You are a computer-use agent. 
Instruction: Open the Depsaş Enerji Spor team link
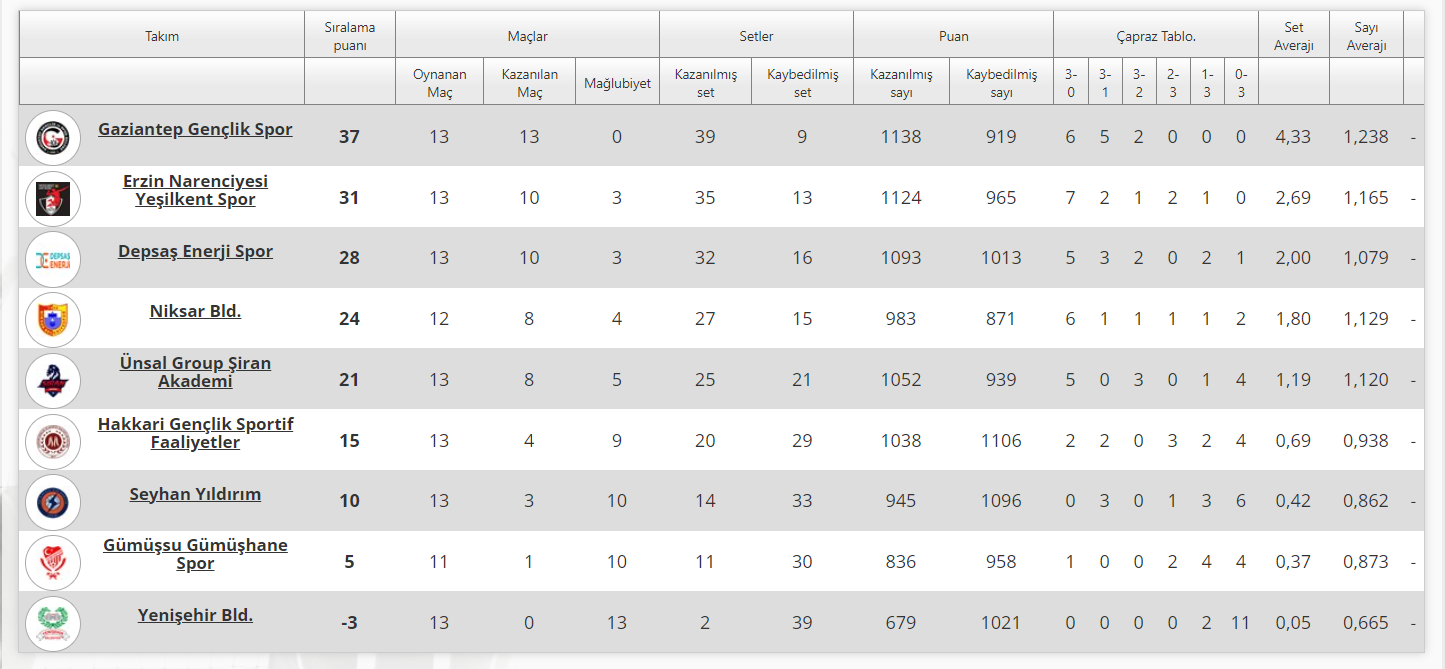point(195,251)
